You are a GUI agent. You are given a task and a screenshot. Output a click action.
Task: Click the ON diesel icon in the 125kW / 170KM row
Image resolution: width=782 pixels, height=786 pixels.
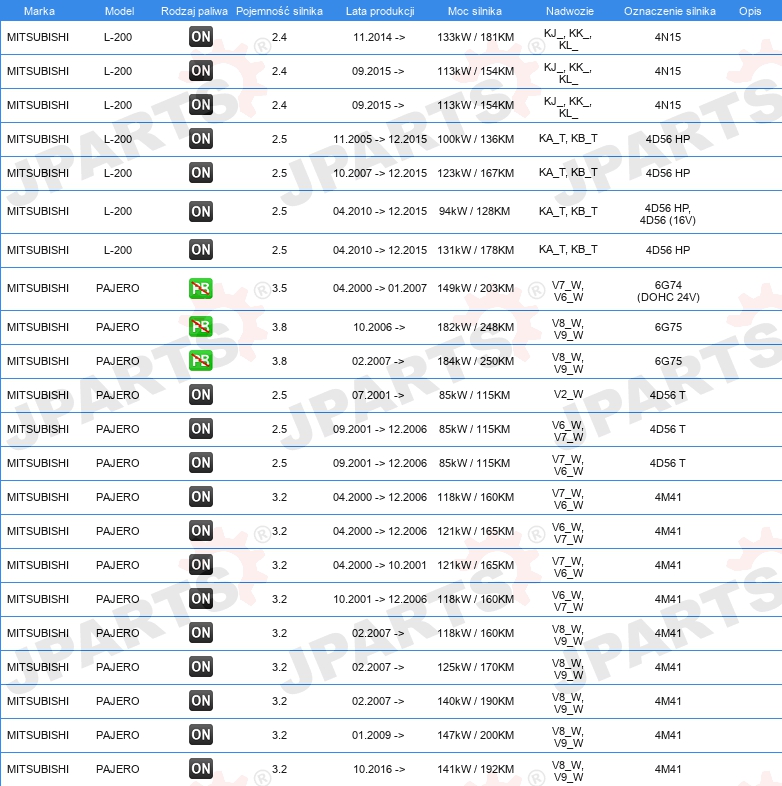click(201, 667)
